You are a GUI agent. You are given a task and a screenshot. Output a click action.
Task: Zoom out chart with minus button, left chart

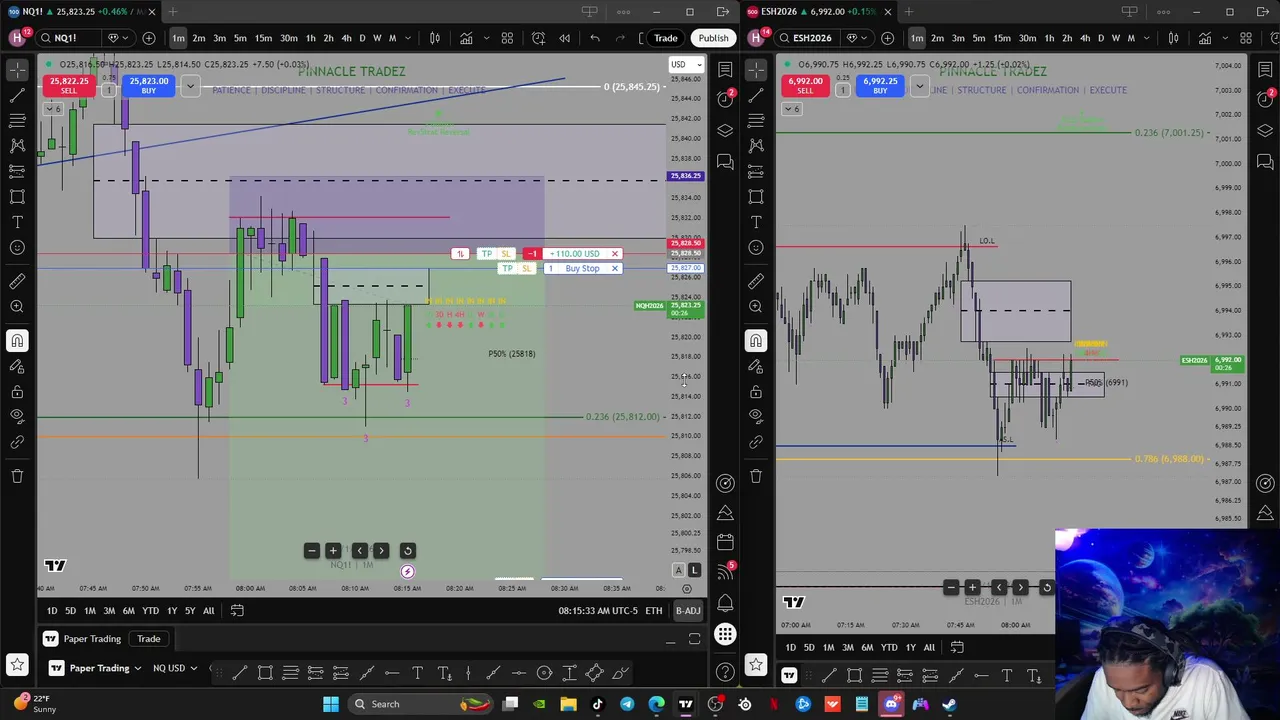click(x=312, y=551)
